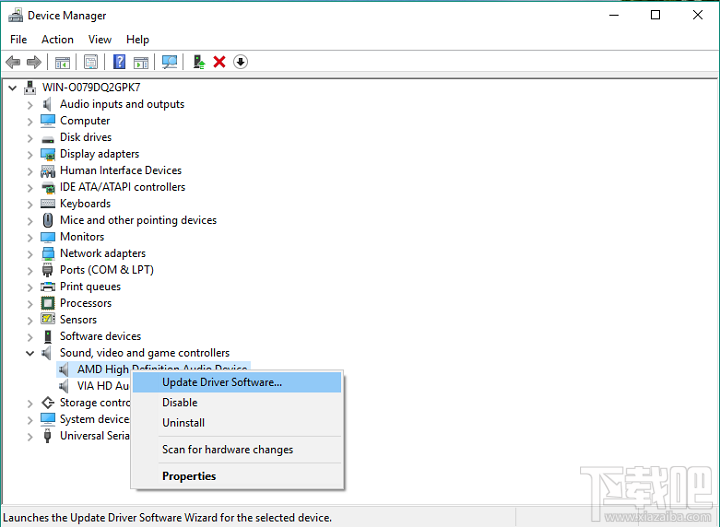
Task: Click the Mice and other pointing devices icon
Action: pos(48,220)
